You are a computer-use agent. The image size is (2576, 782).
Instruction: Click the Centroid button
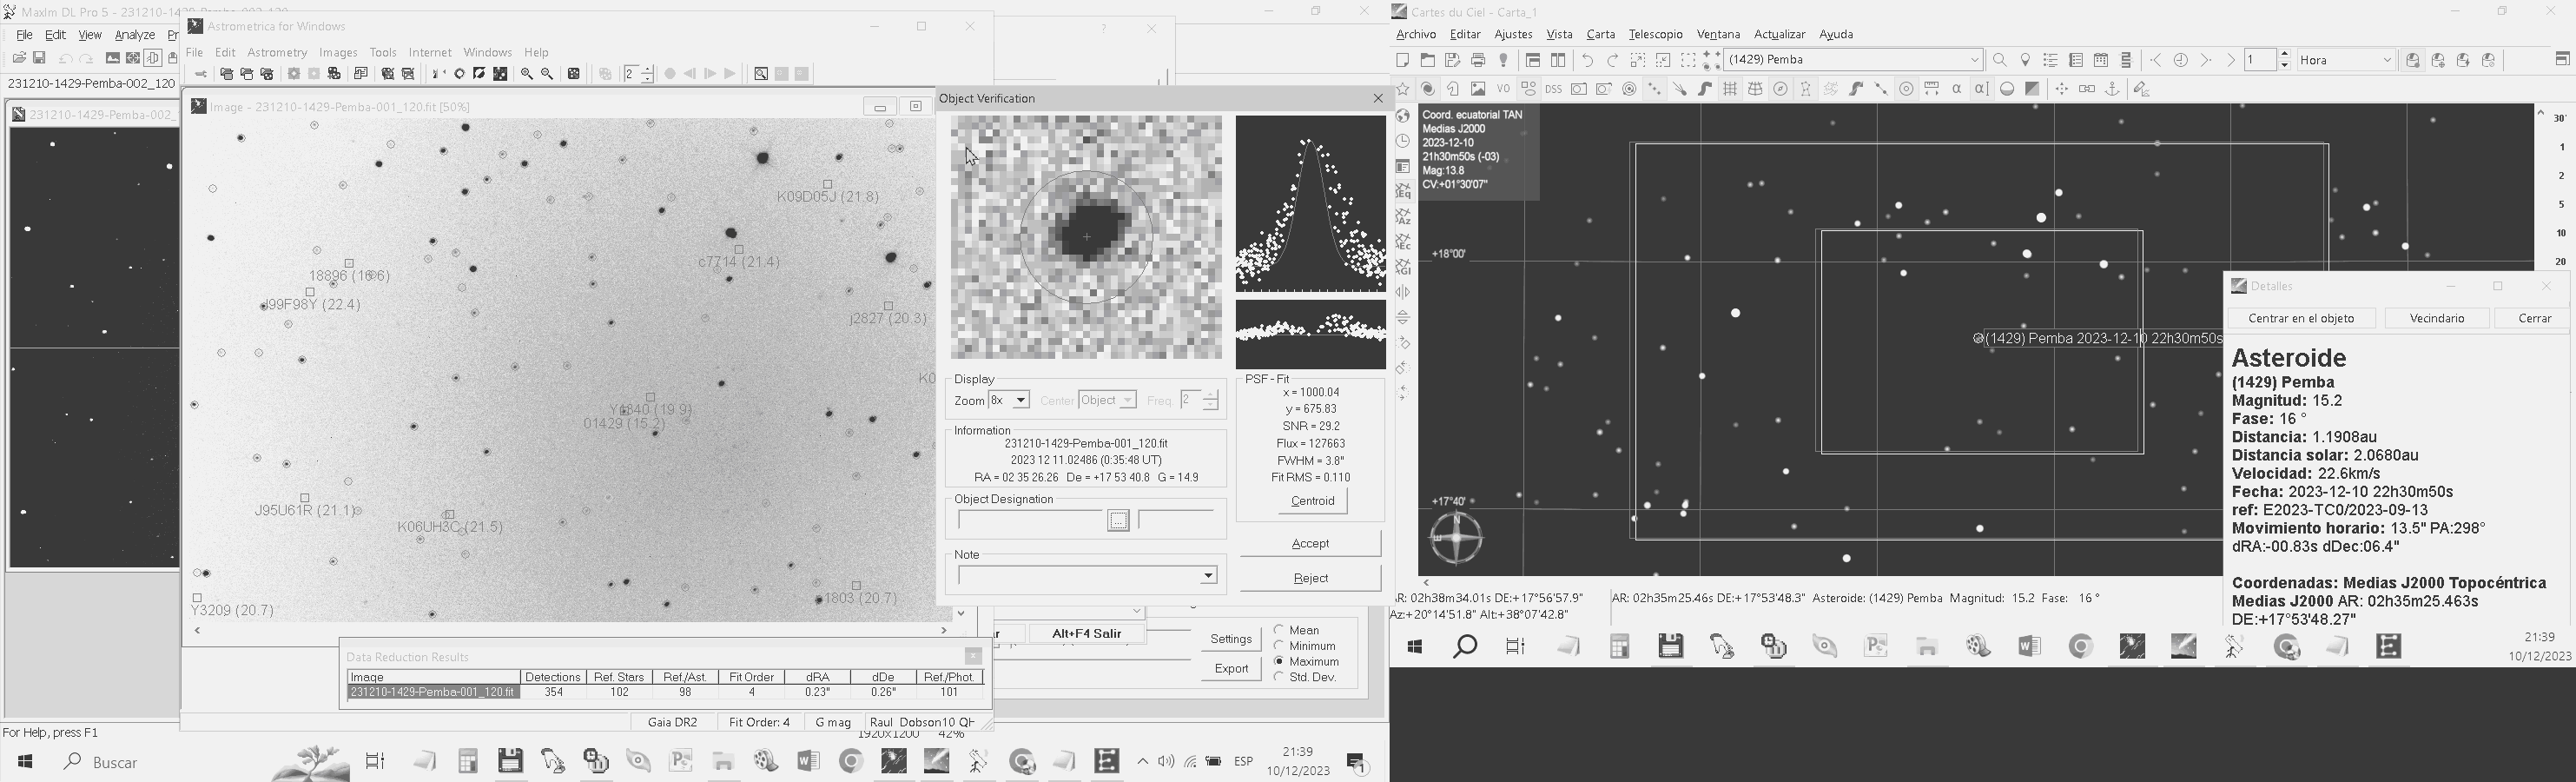[x=1312, y=501]
